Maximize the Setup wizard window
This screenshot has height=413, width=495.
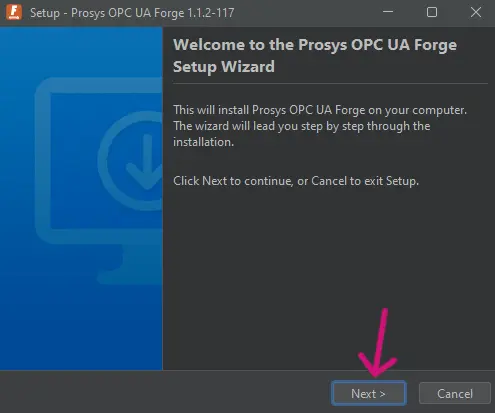[432, 12]
